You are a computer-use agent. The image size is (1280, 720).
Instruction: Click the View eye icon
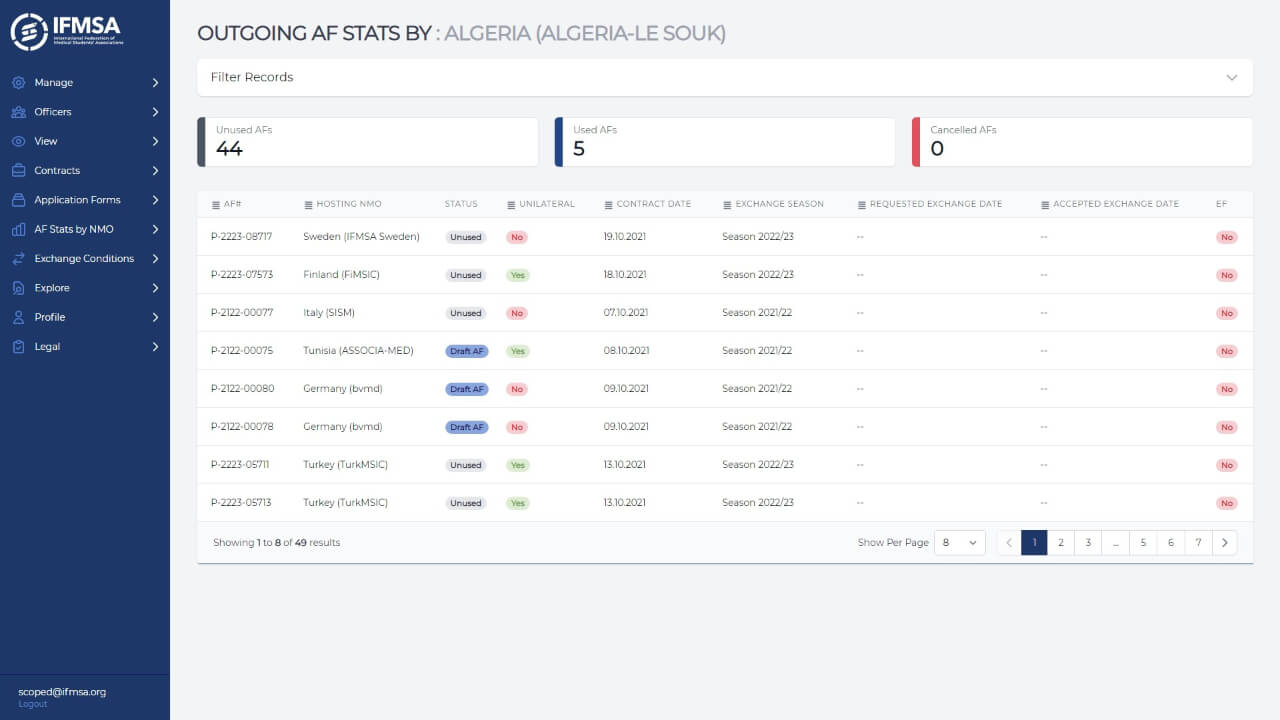[18, 141]
